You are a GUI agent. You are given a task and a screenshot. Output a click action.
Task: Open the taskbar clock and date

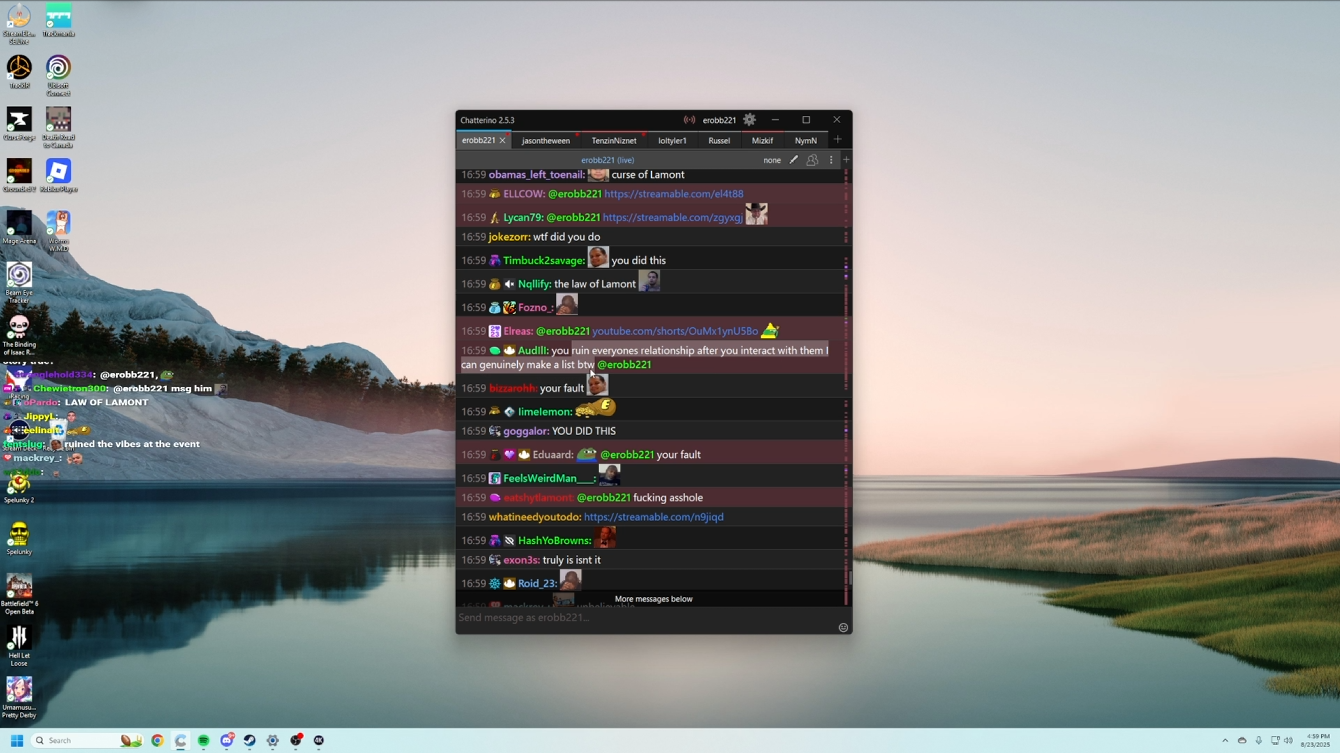(1317, 741)
